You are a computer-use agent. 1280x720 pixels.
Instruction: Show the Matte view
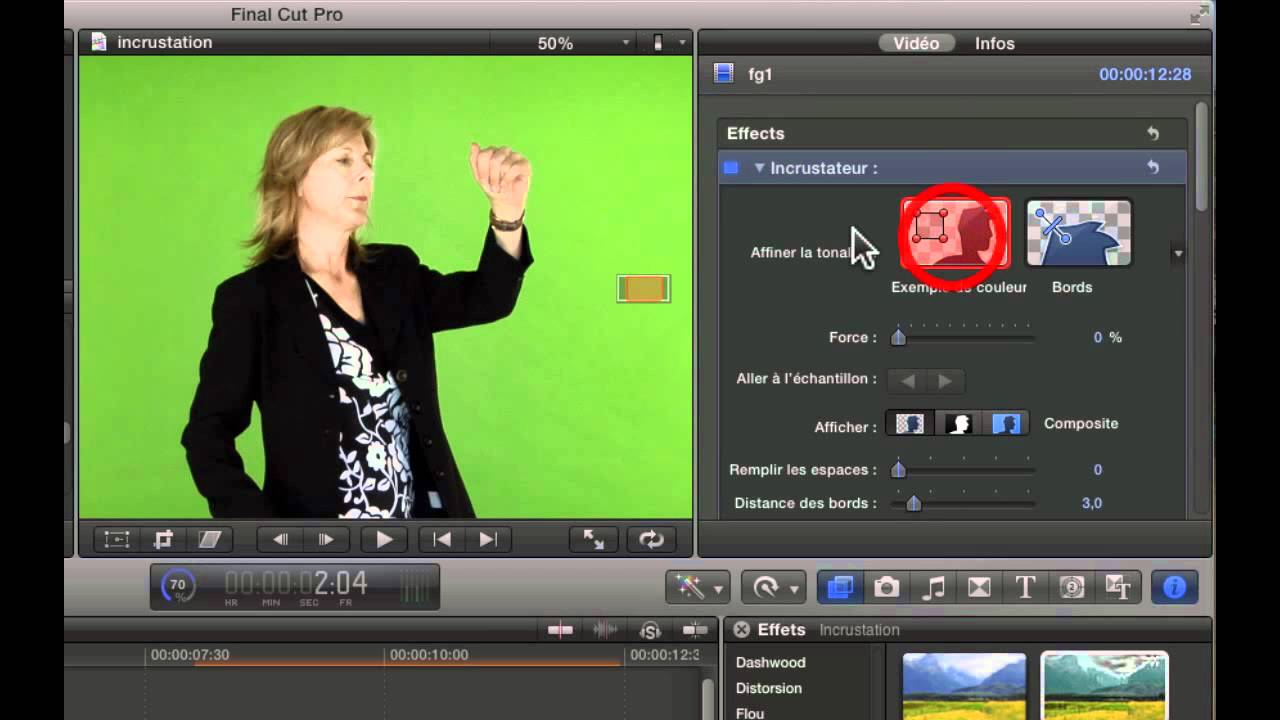click(x=959, y=424)
